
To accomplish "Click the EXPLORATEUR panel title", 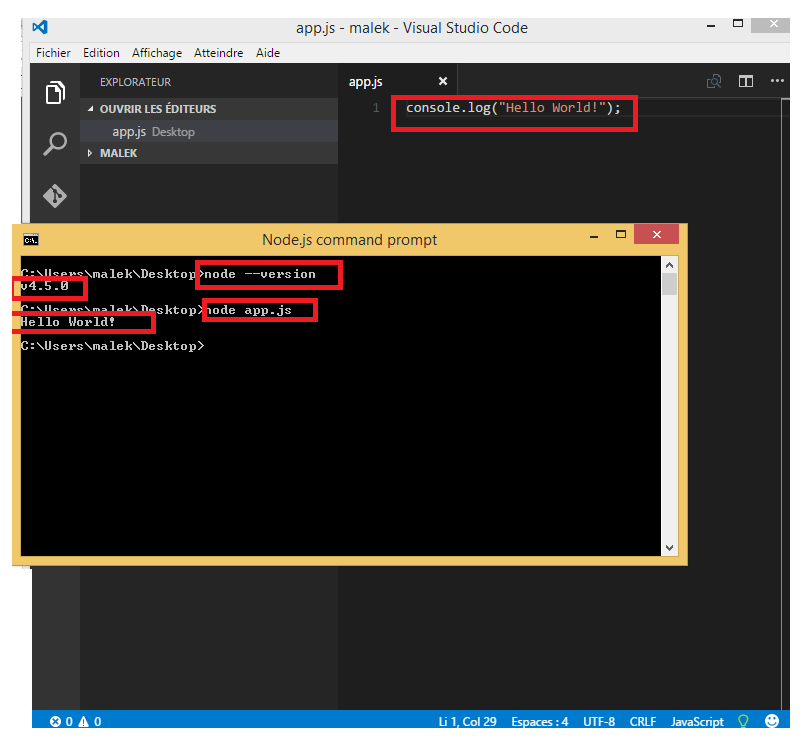I will (135, 82).
